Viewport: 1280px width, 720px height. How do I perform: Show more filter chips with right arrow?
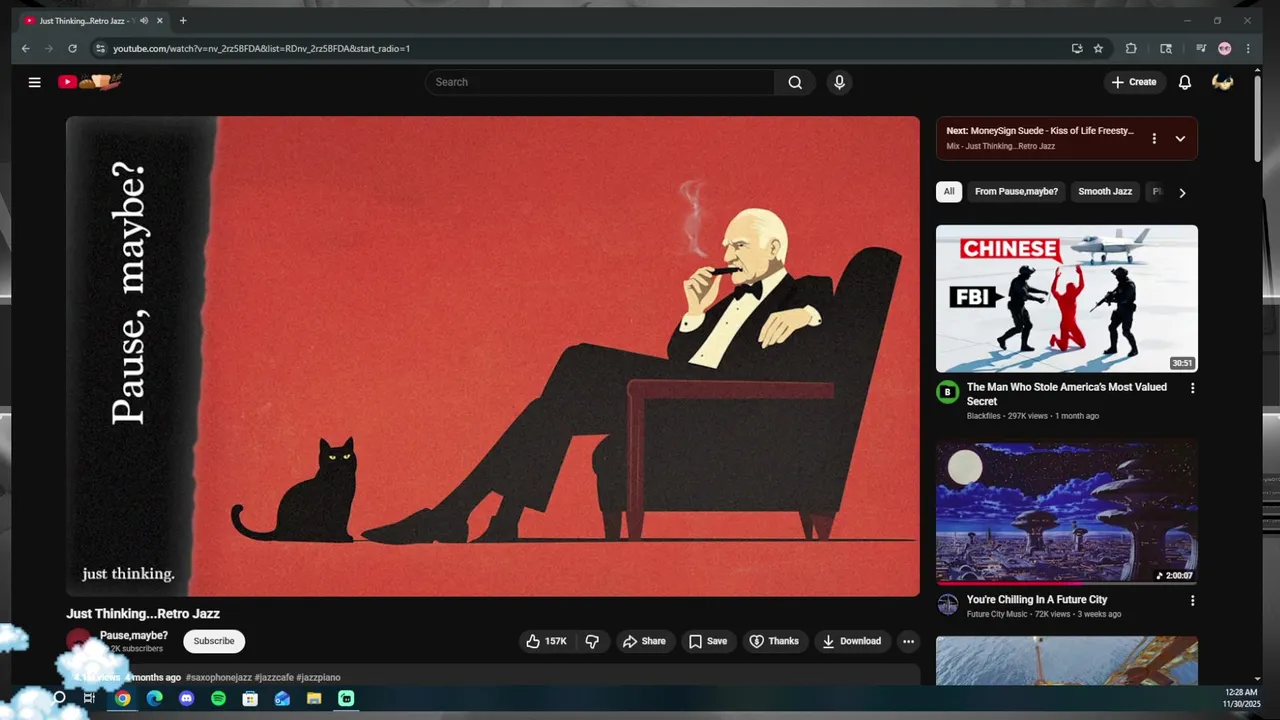coord(1182,193)
